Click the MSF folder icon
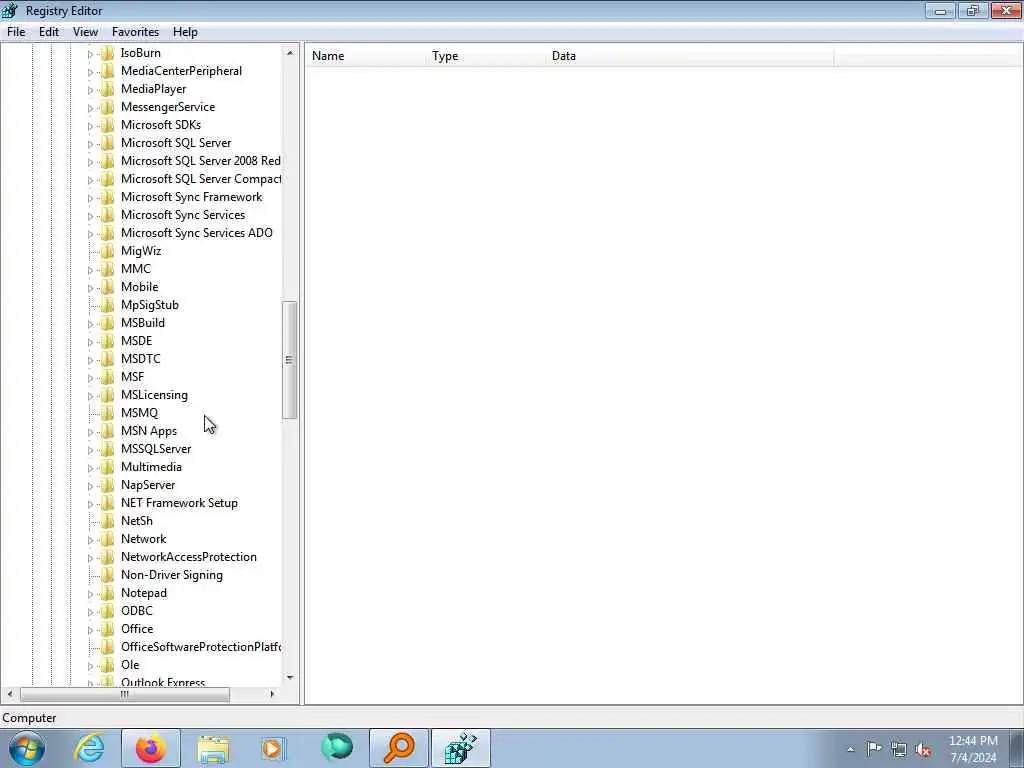1024x768 pixels. 108,377
